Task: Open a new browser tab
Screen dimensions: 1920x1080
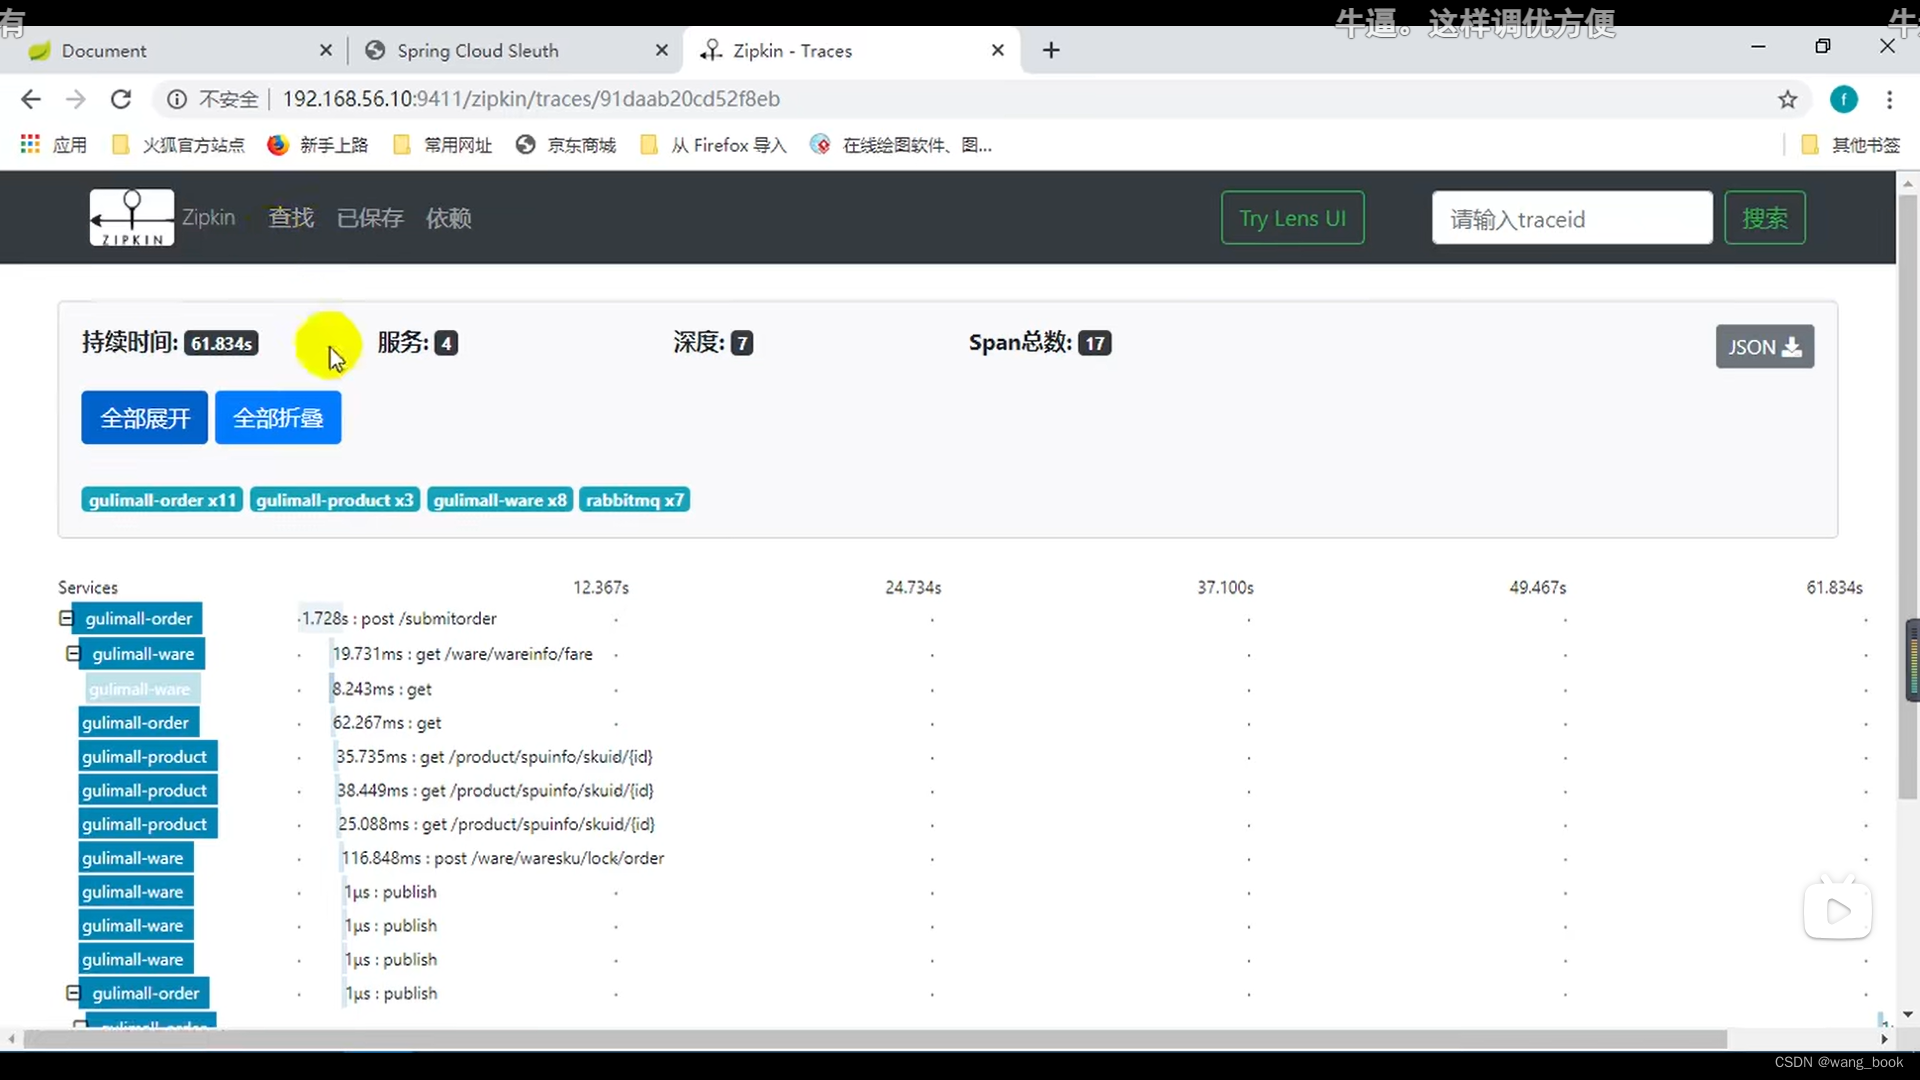Action: point(1051,50)
